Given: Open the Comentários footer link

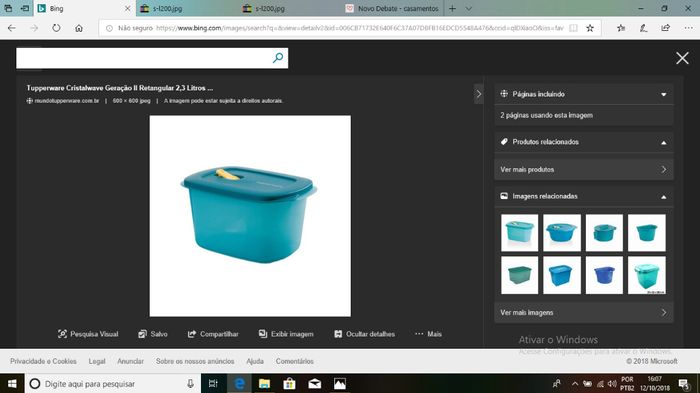Looking at the screenshot, I should click(x=295, y=361).
